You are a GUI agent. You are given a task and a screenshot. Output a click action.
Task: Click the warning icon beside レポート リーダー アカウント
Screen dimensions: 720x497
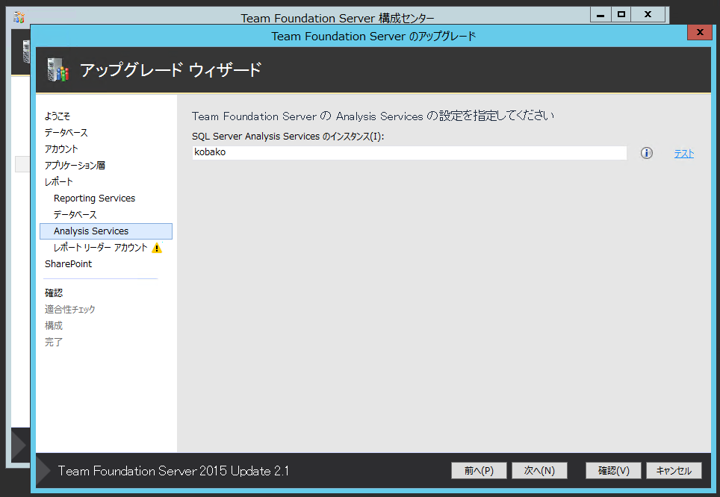tap(157, 248)
